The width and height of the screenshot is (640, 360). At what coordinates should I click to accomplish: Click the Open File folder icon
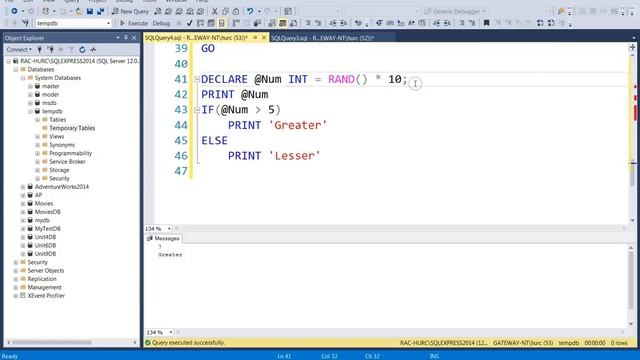pos(79,11)
